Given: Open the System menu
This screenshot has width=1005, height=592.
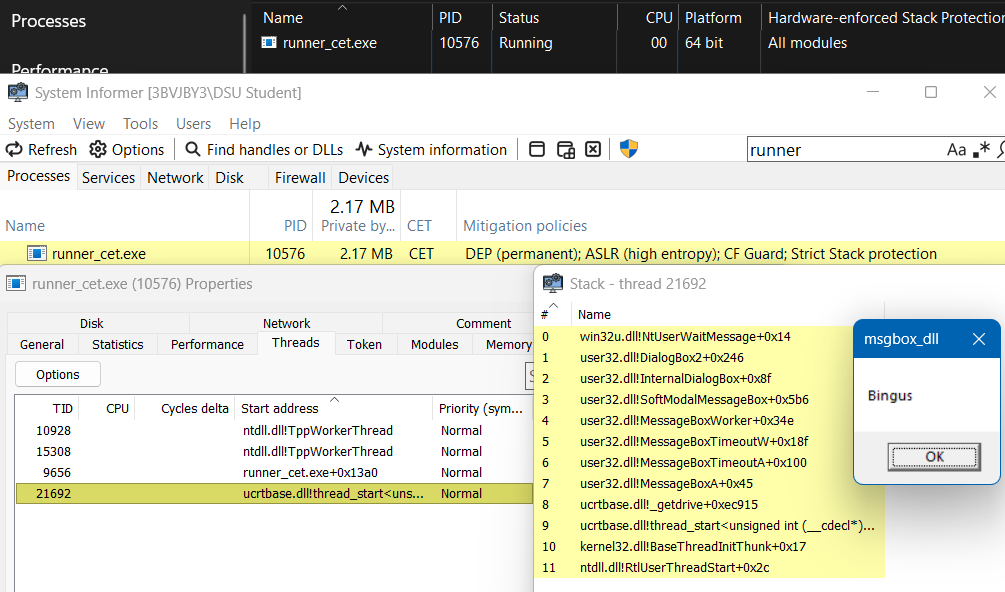Looking at the screenshot, I should coord(31,124).
